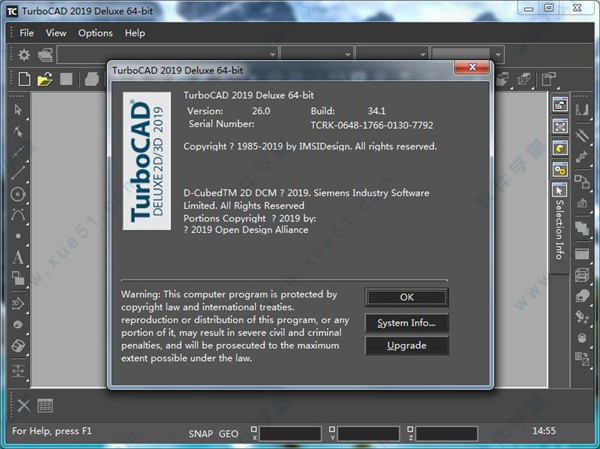Close the About dialog with red X

[472, 67]
